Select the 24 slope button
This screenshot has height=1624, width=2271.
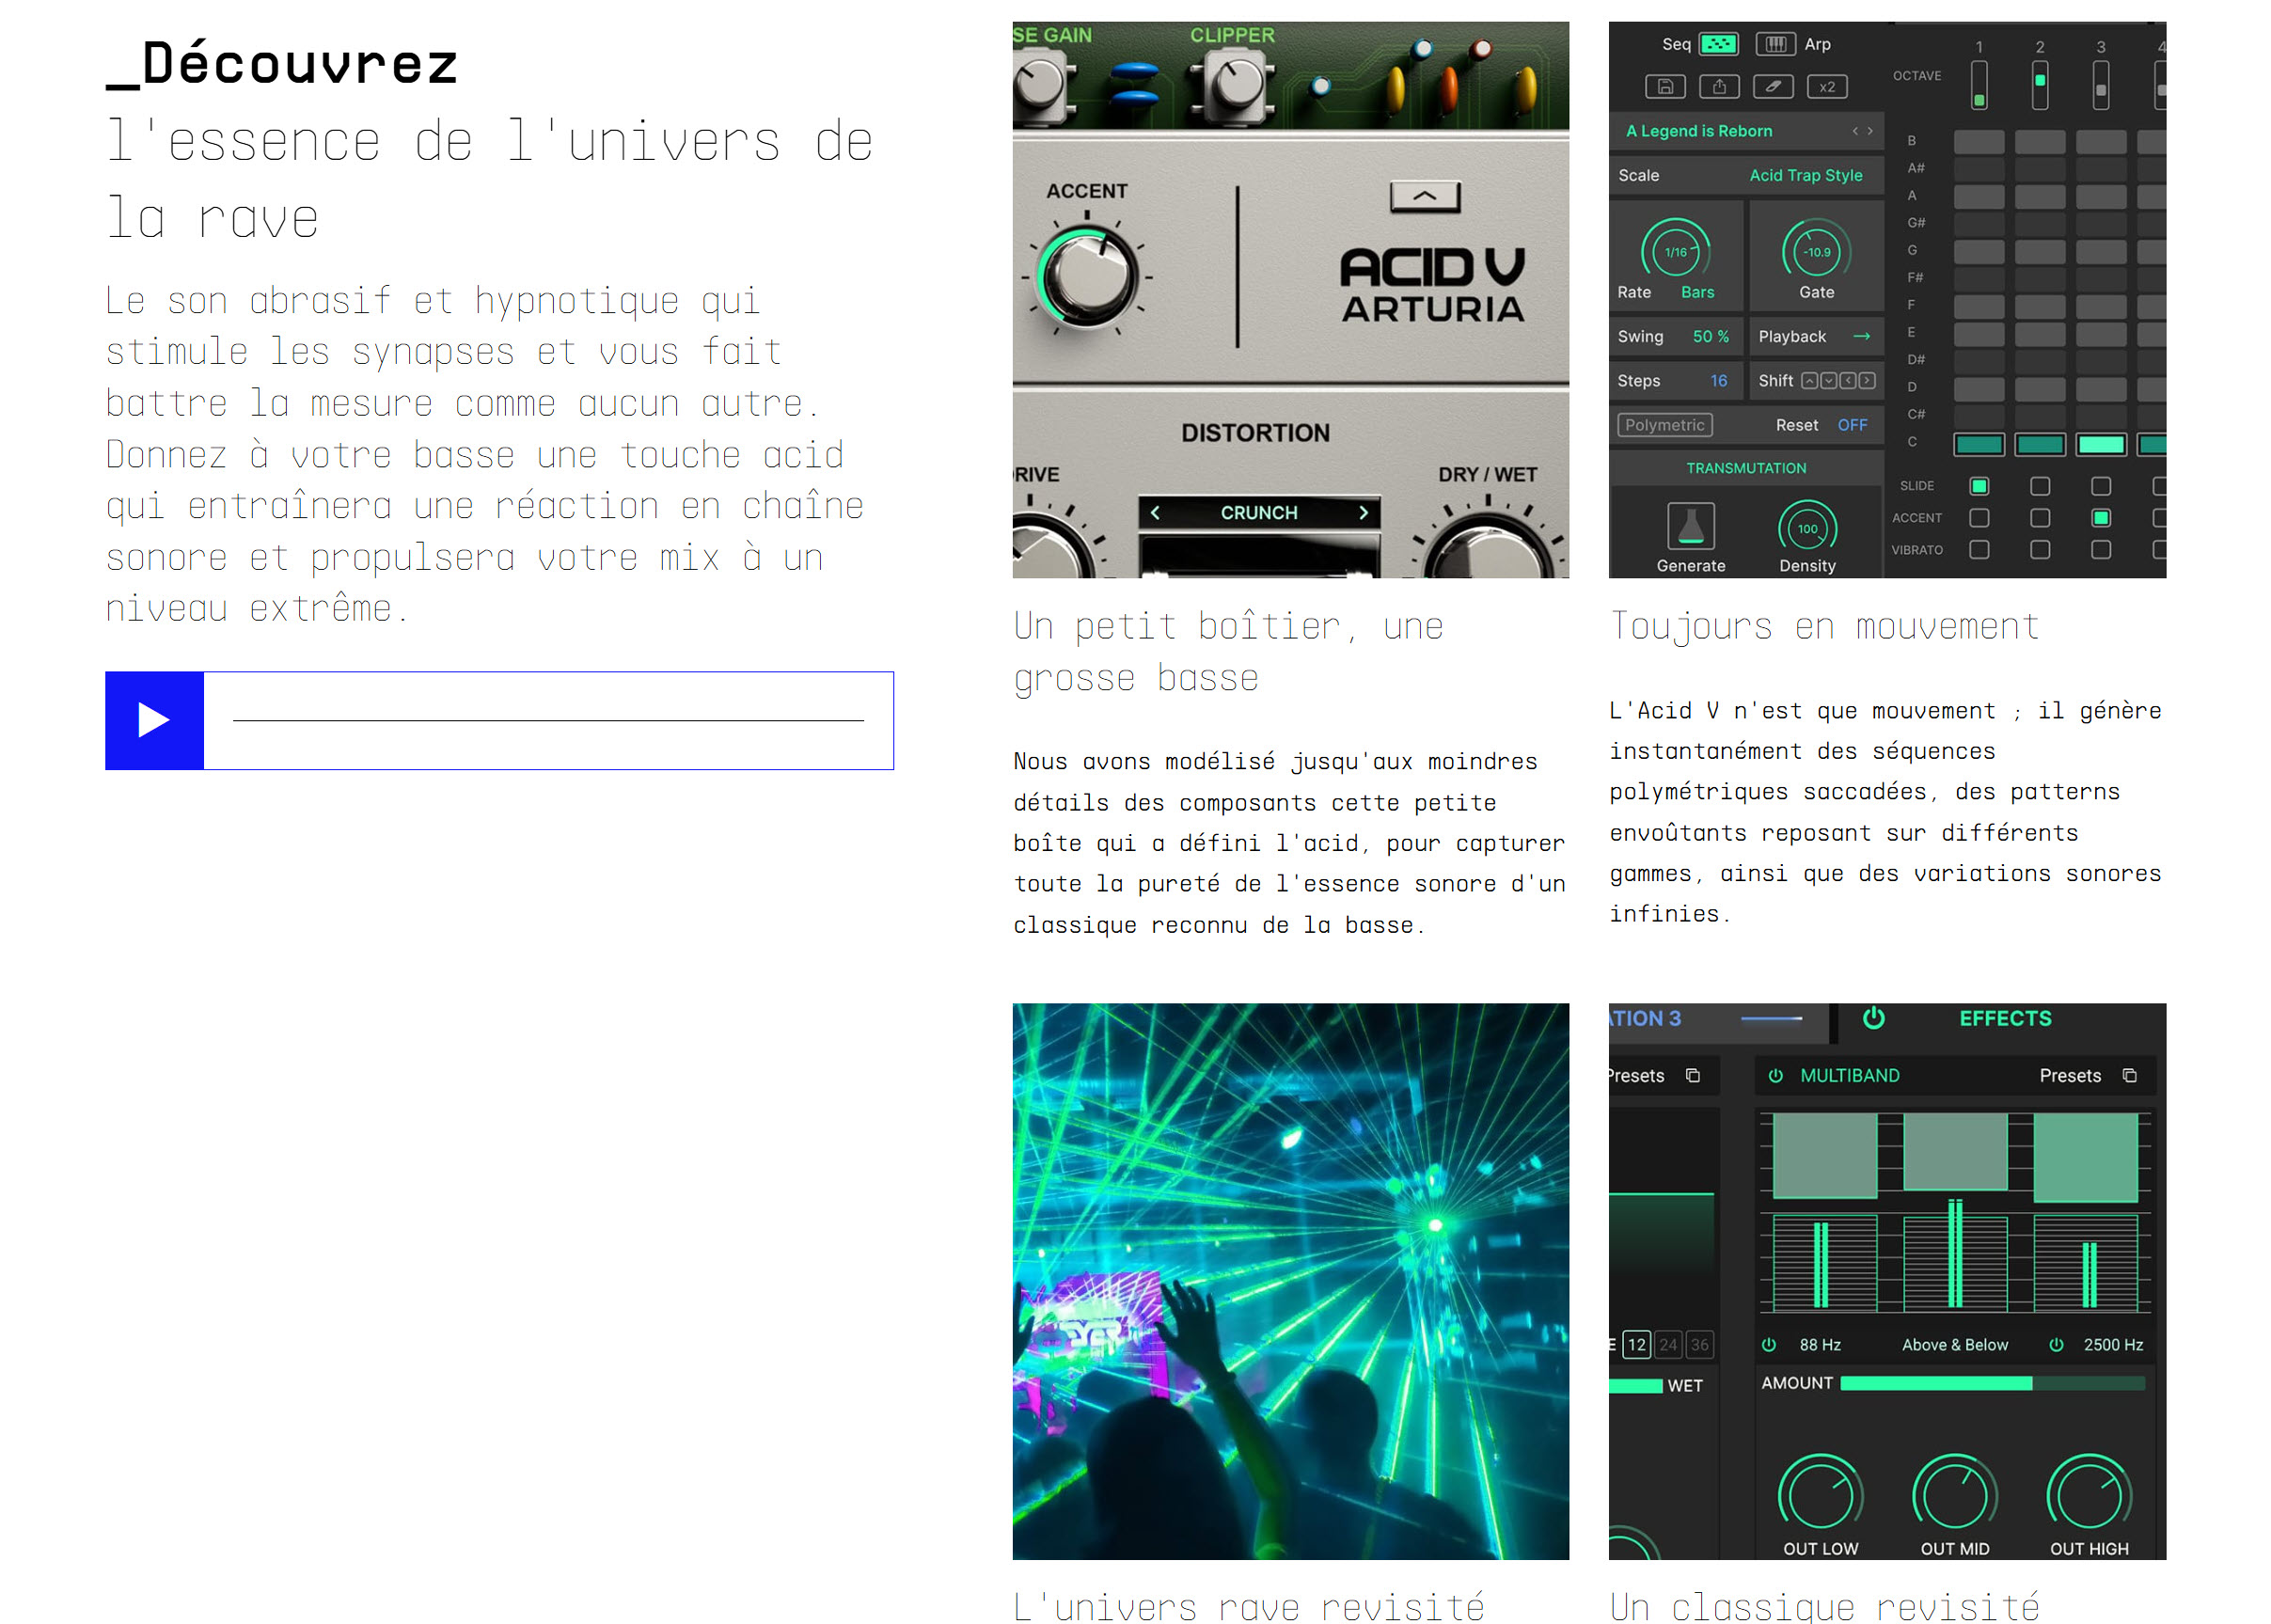coord(1667,1345)
